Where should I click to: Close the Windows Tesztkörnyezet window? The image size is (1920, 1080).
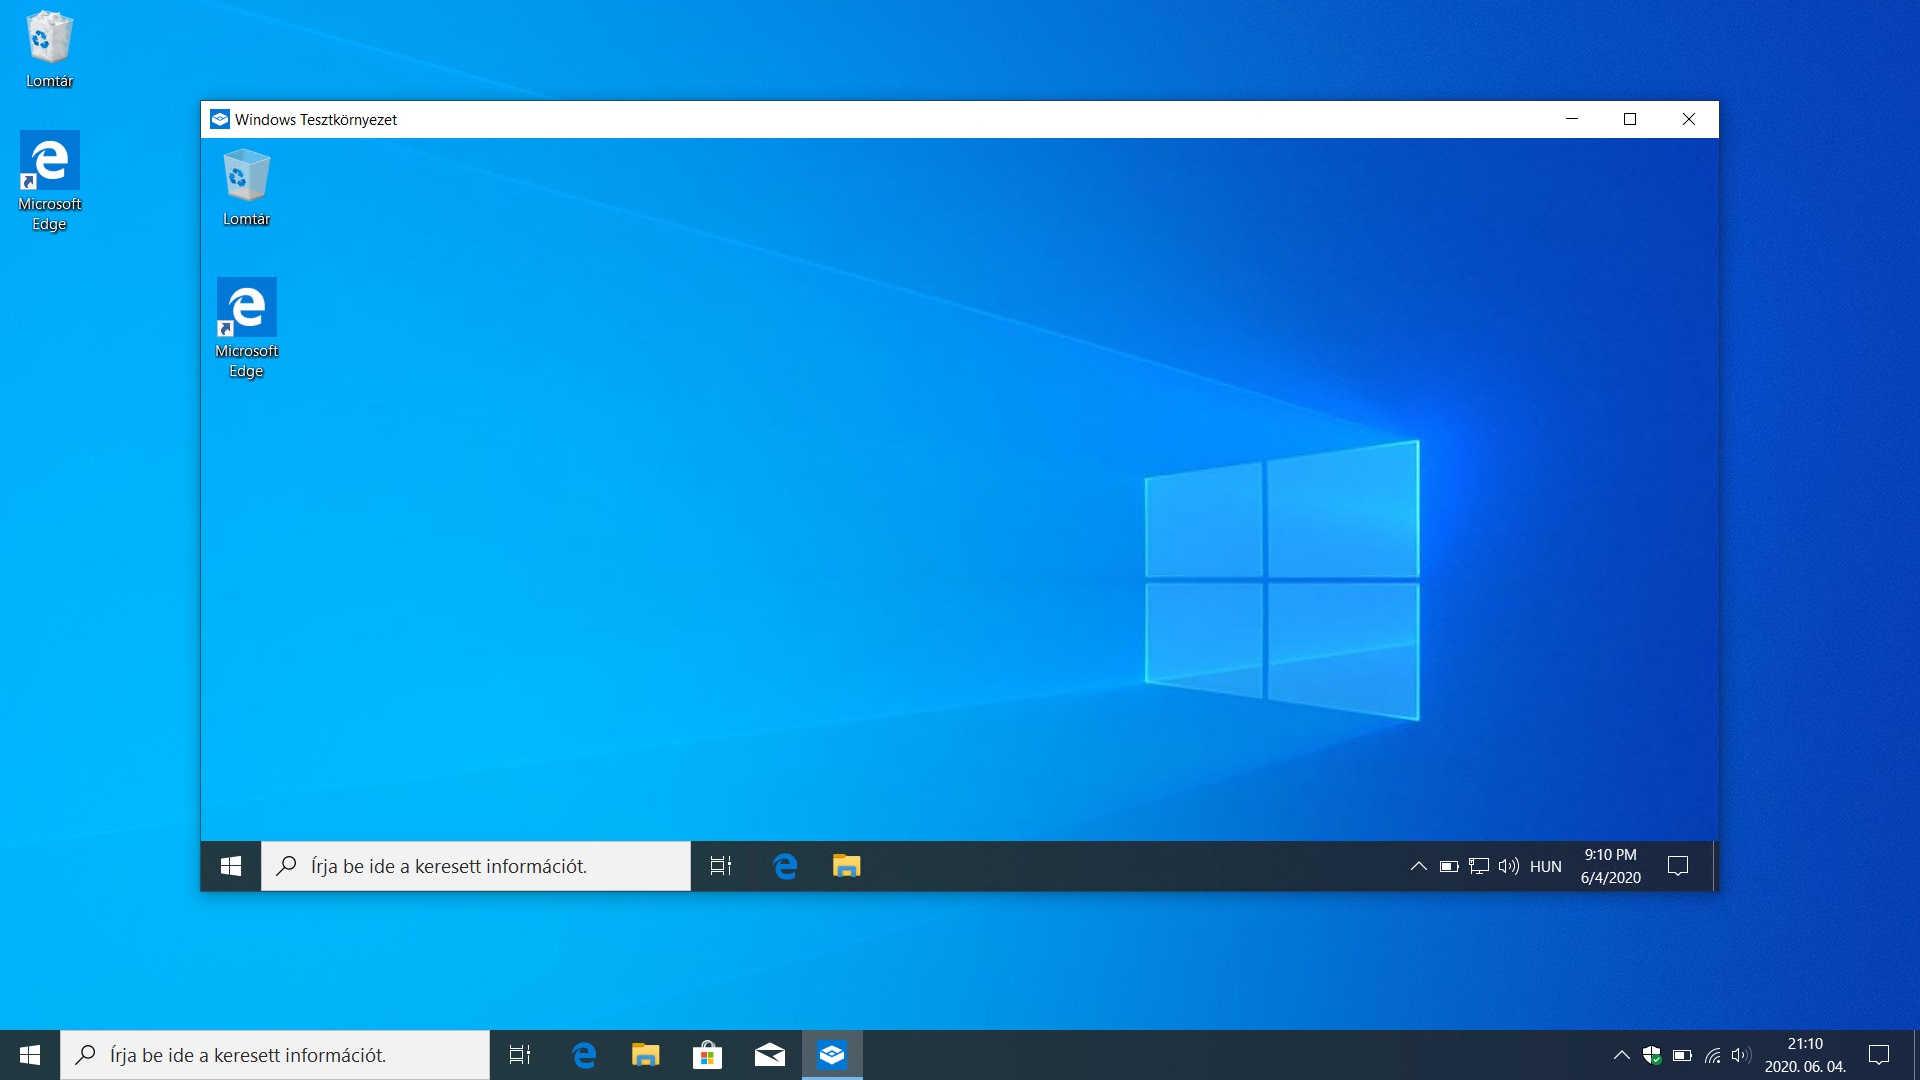tap(1689, 119)
